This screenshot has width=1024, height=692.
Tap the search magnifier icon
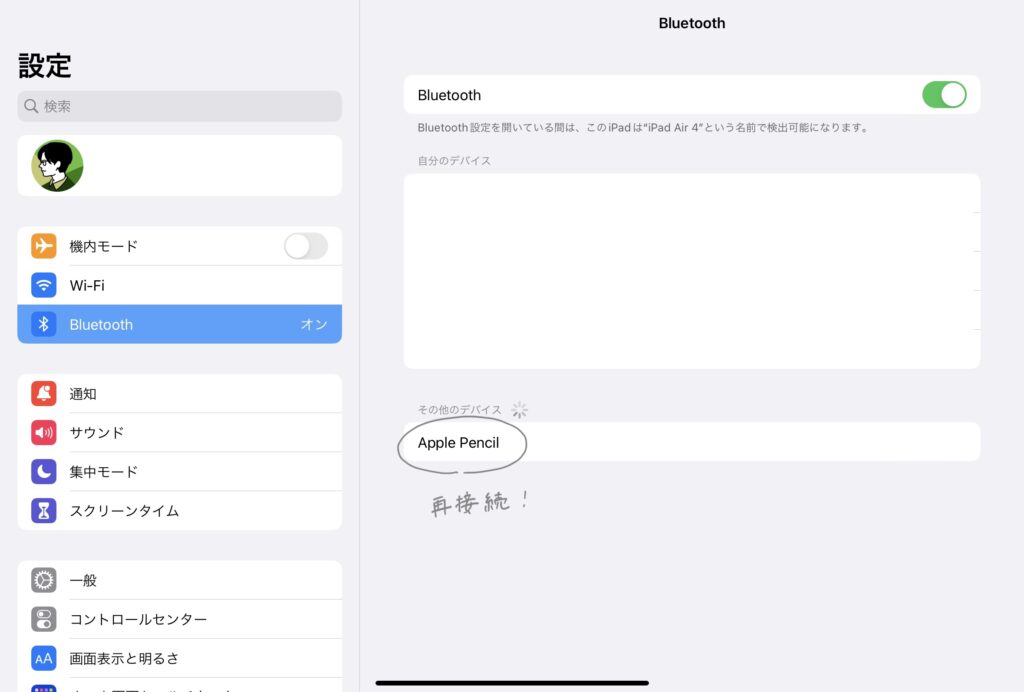(x=31, y=106)
